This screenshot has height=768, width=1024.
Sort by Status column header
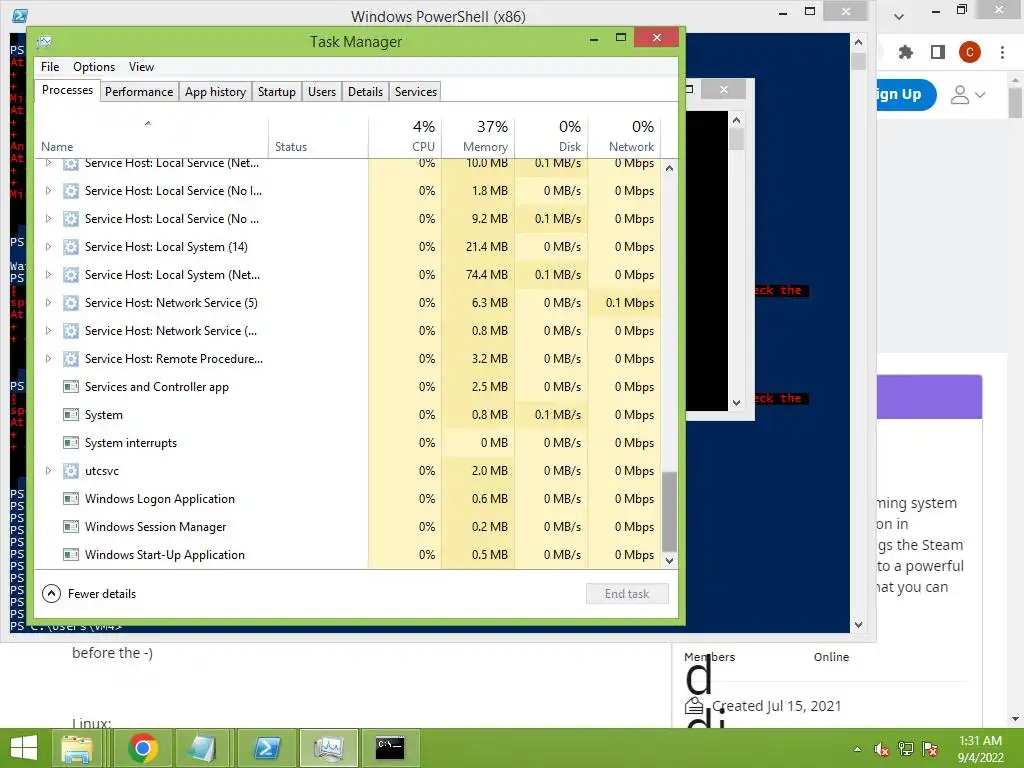(x=319, y=137)
